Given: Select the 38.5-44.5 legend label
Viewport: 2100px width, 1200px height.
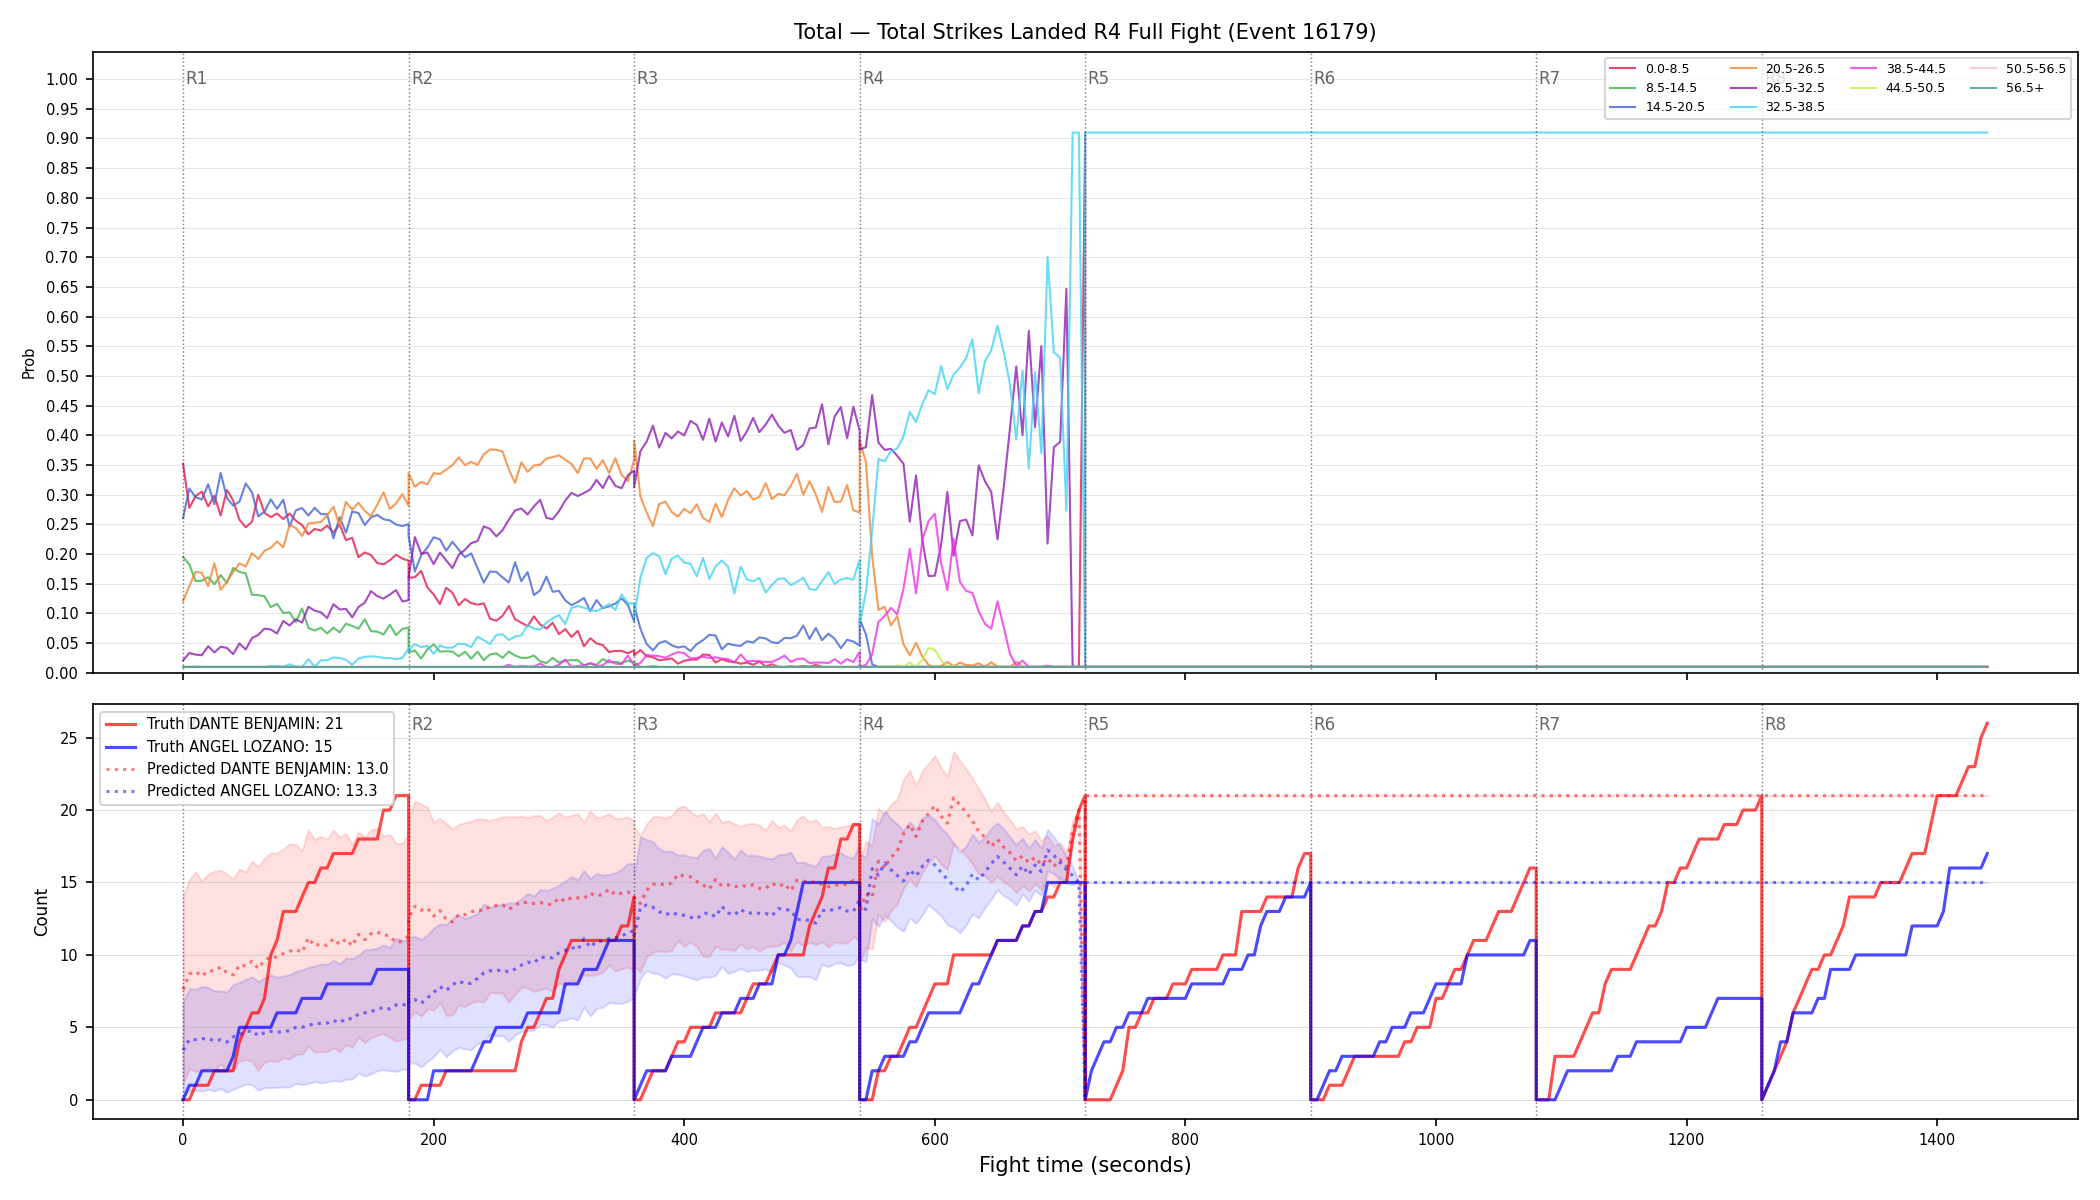Looking at the screenshot, I should click(1916, 69).
